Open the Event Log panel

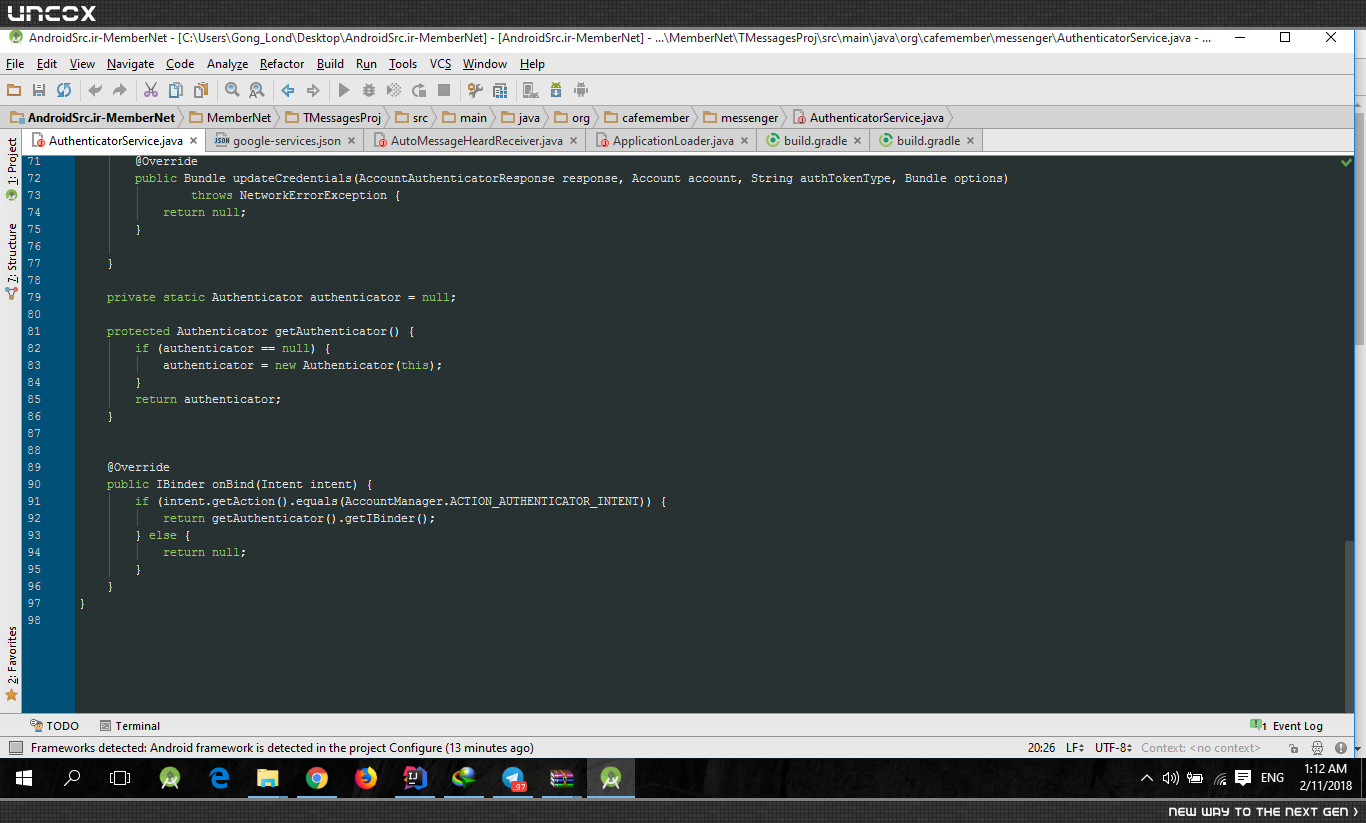click(1286, 726)
